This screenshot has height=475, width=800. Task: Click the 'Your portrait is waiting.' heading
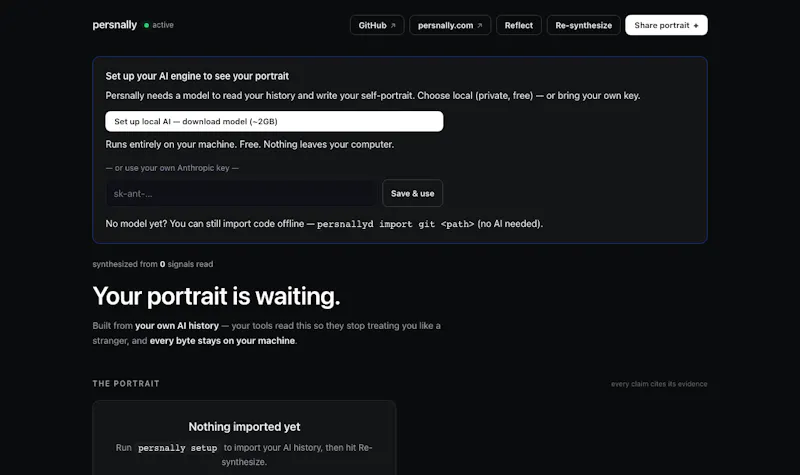coord(216,296)
